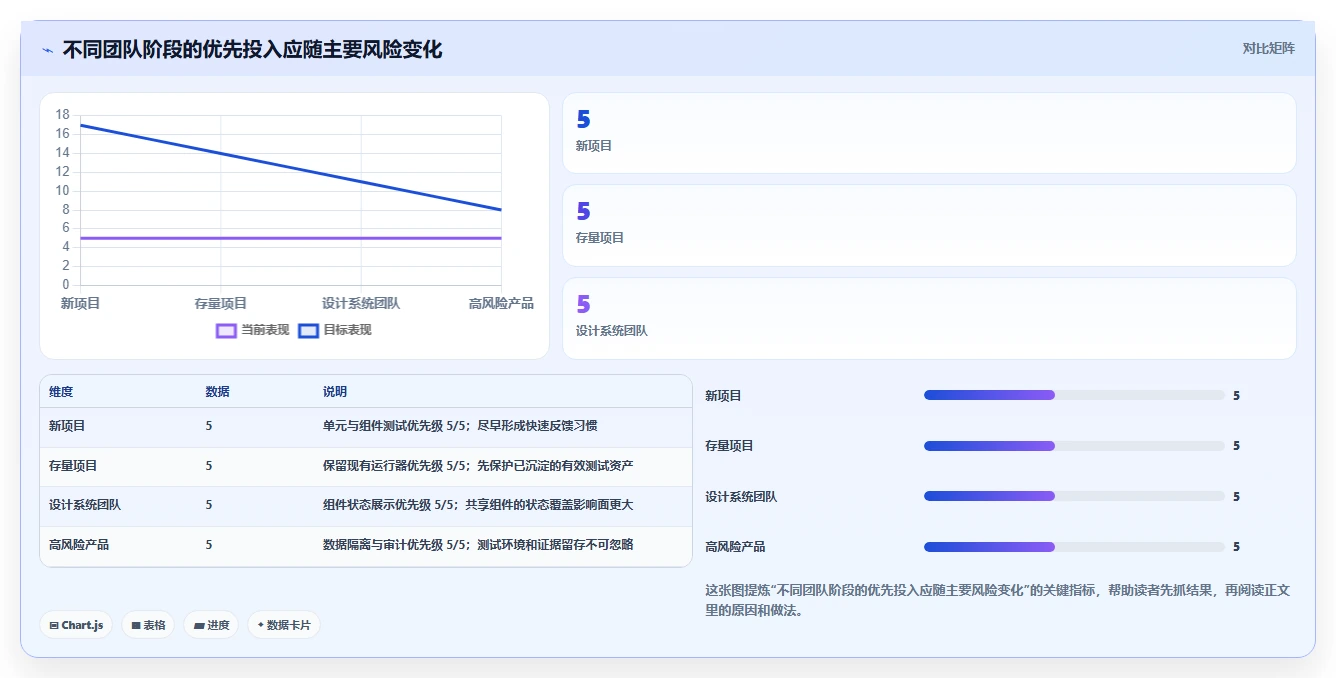Click value 5 in 设计系统团队 table row
The image size is (1336, 678).
tap(209, 505)
